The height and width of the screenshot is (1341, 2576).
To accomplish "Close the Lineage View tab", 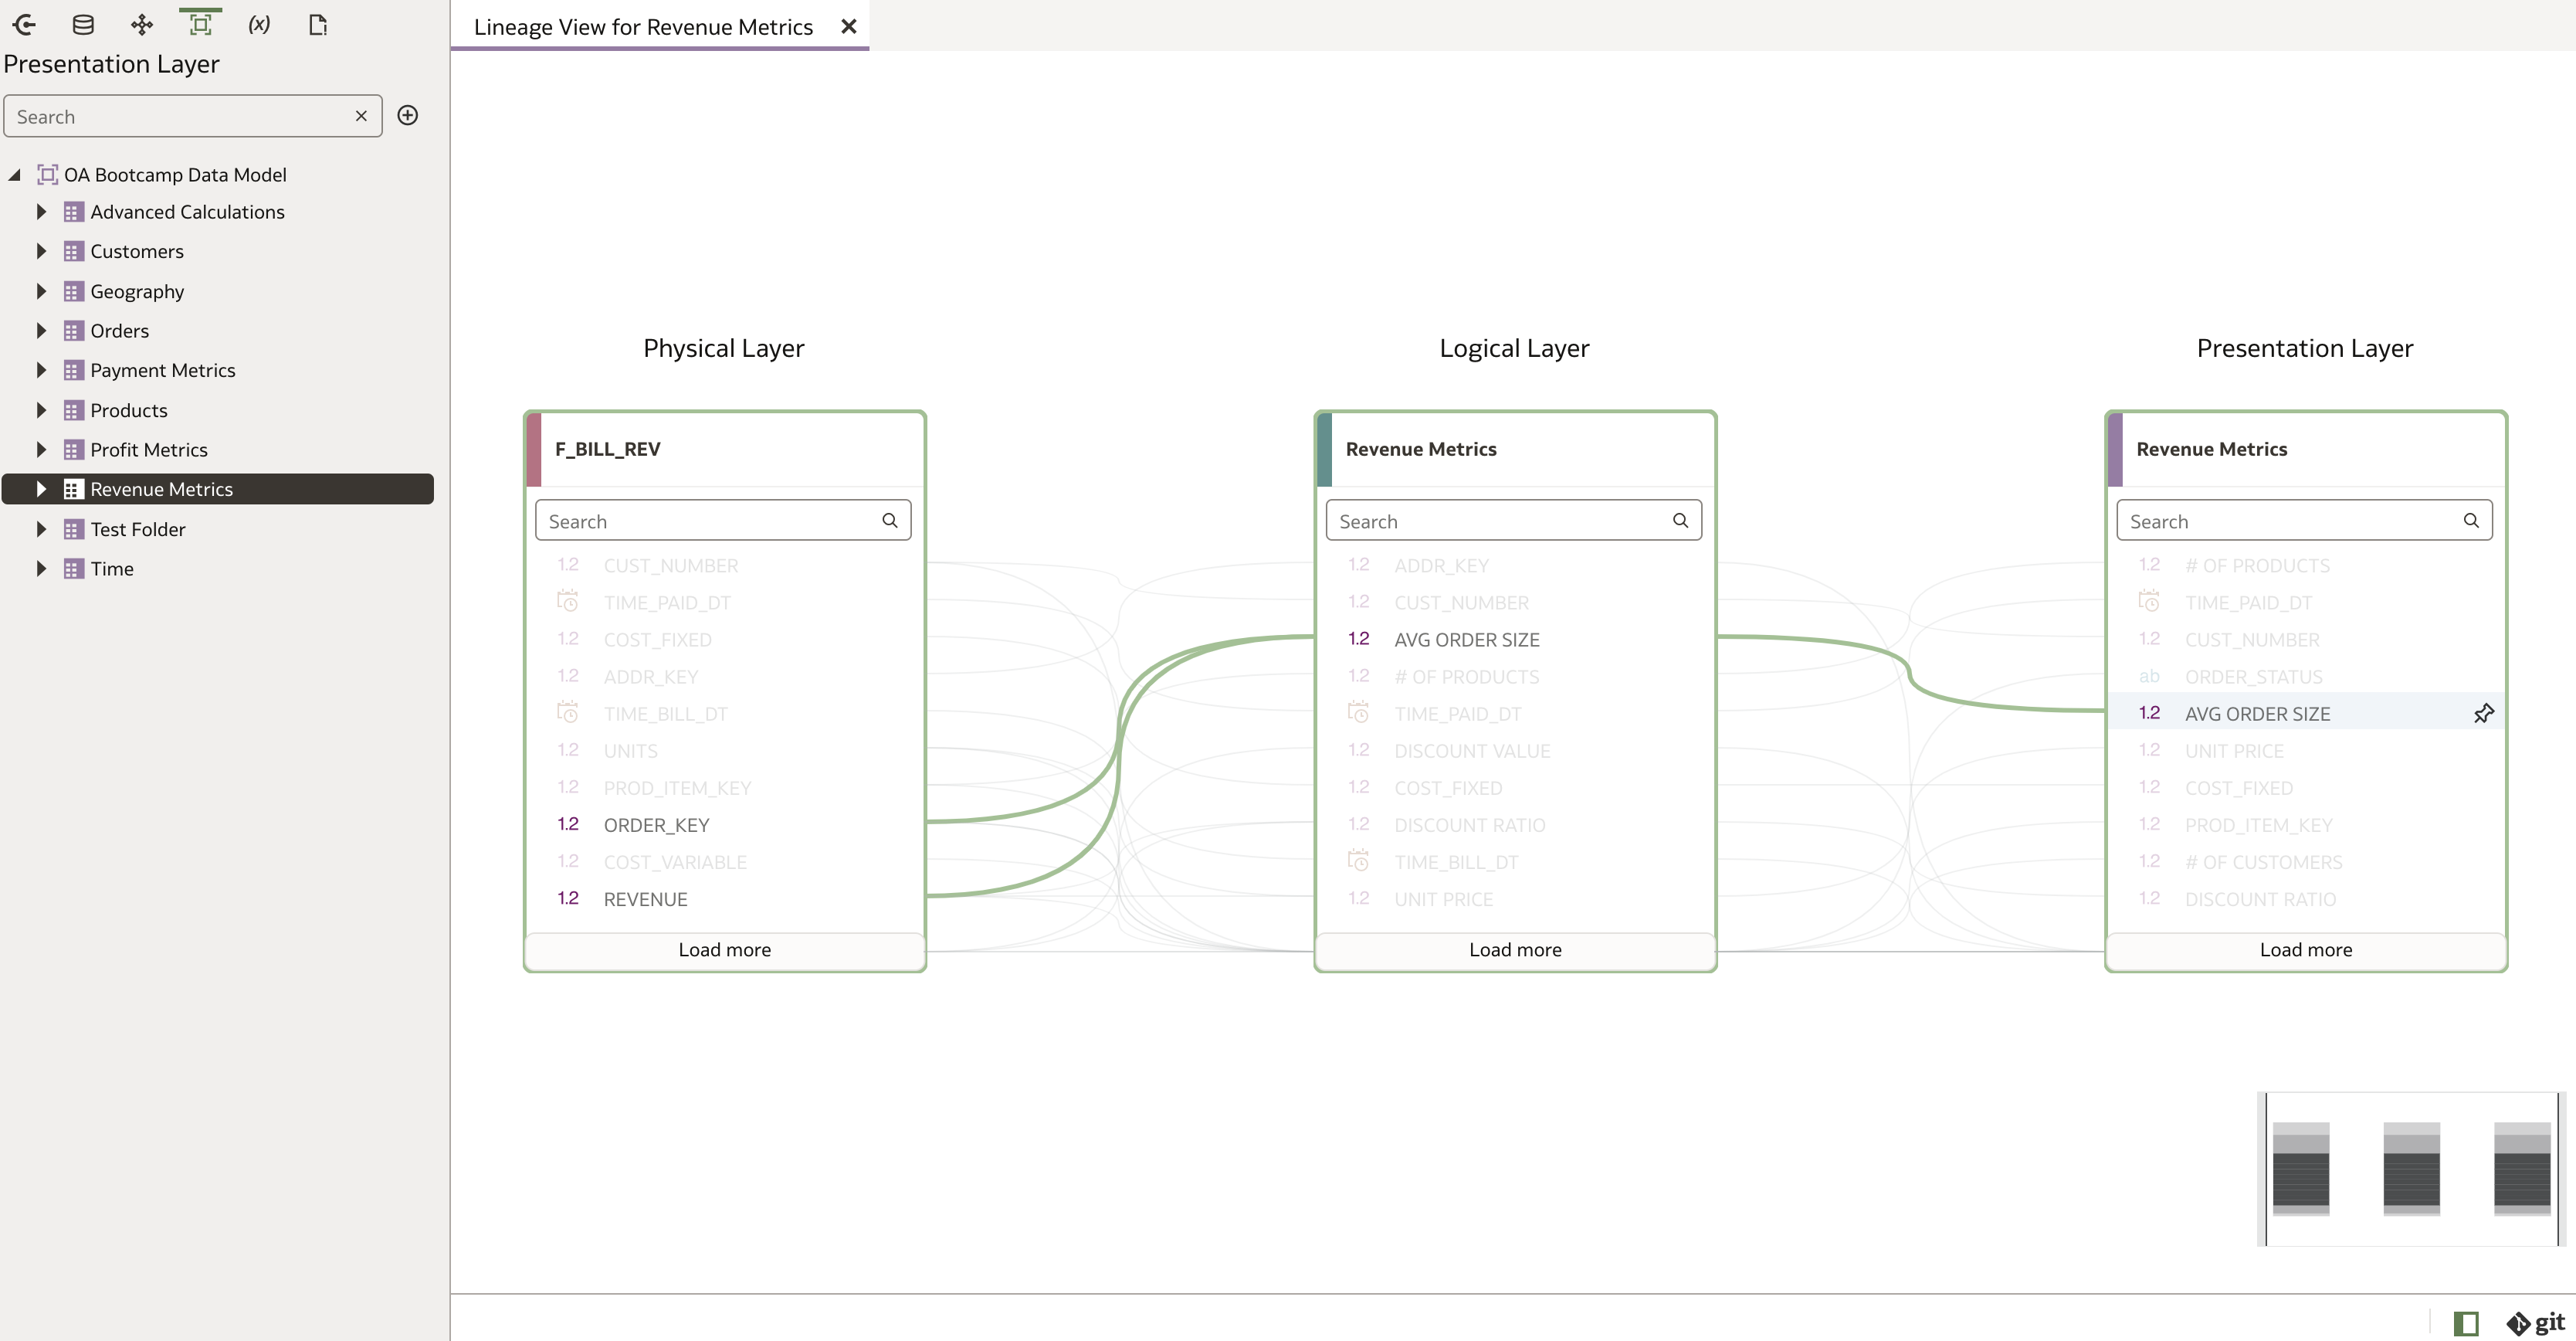I will pos(849,27).
